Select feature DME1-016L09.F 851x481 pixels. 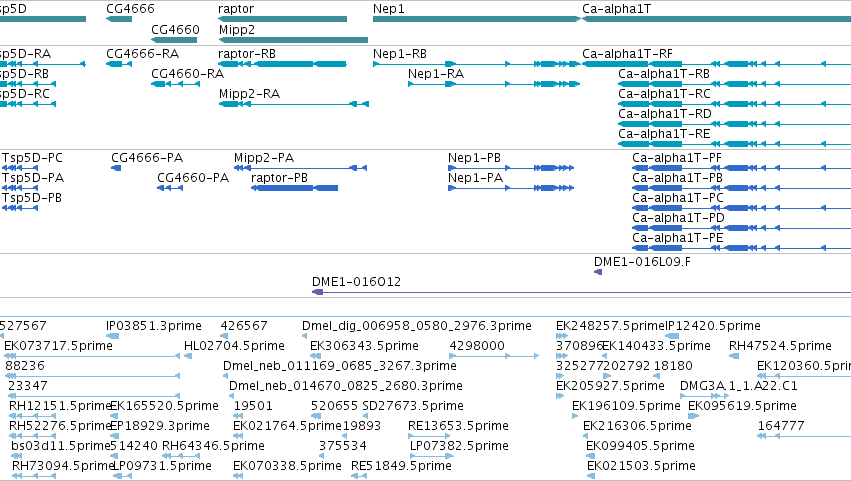pyautogui.click(x=643, y=262)
